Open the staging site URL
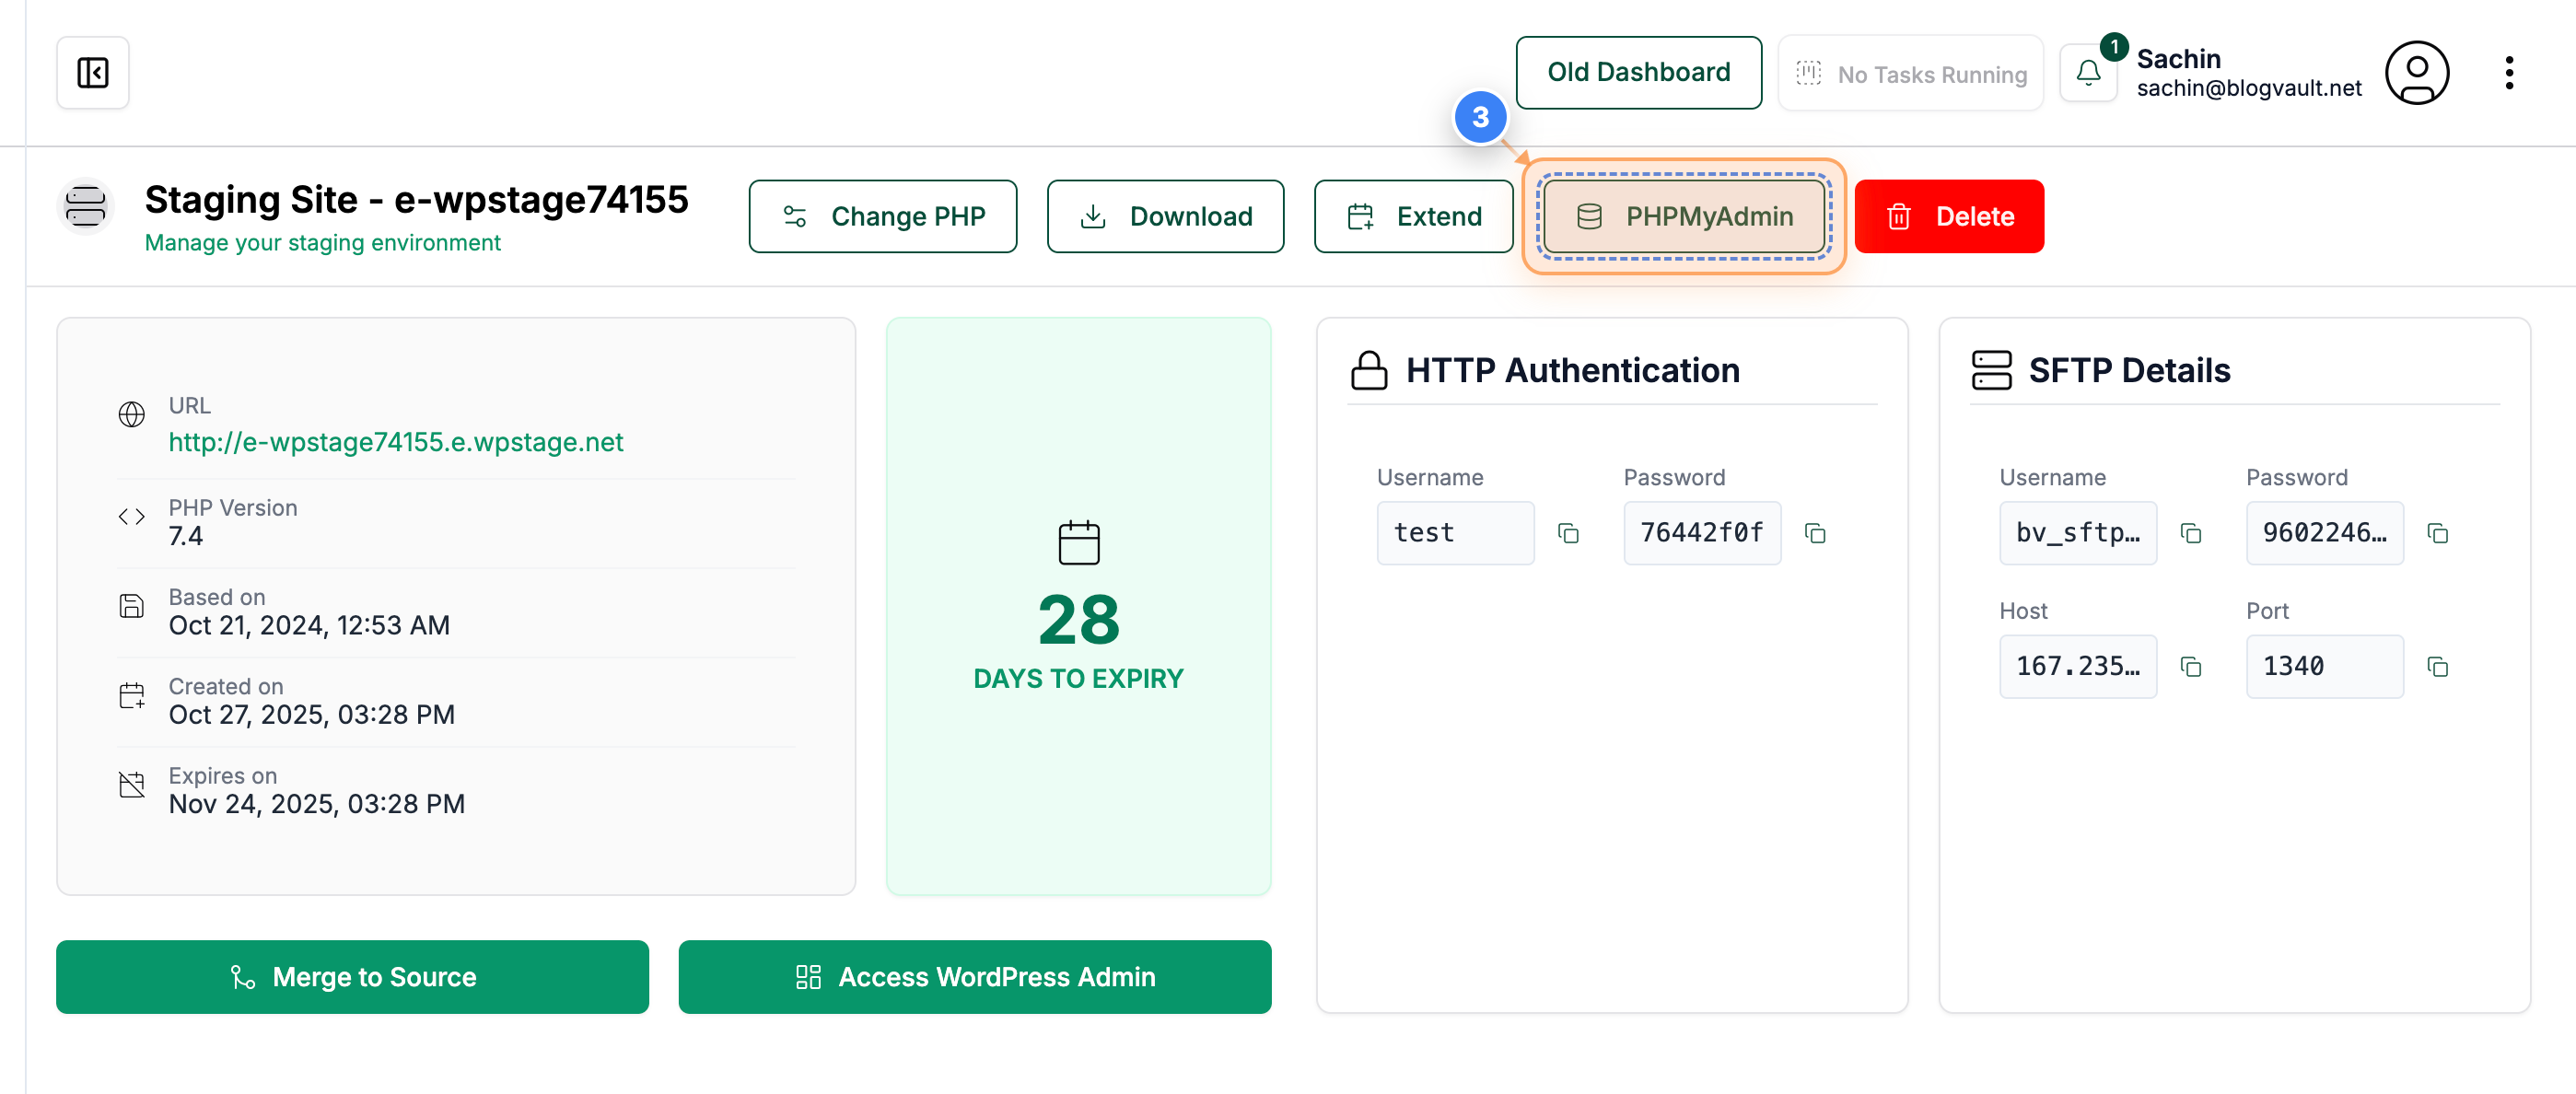The image size is (2576, 1094). [395, 441]
